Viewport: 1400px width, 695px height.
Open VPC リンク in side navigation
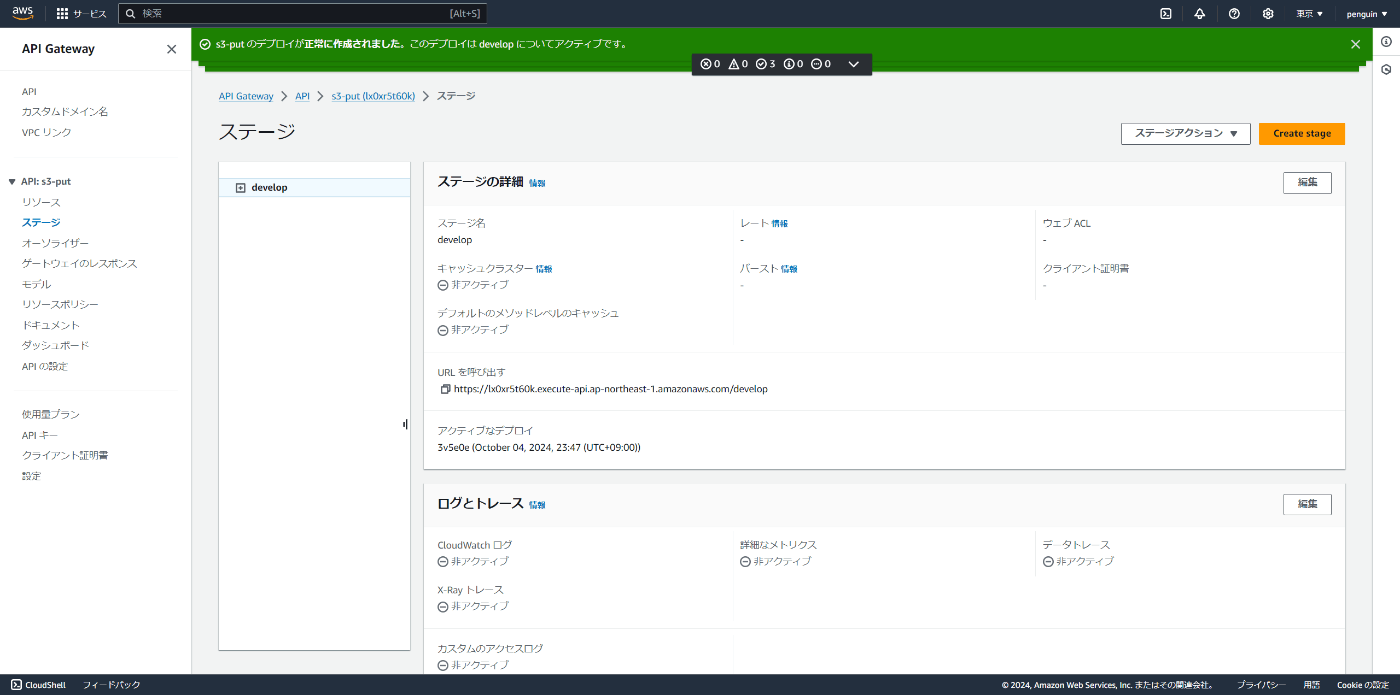coord(47,133)
